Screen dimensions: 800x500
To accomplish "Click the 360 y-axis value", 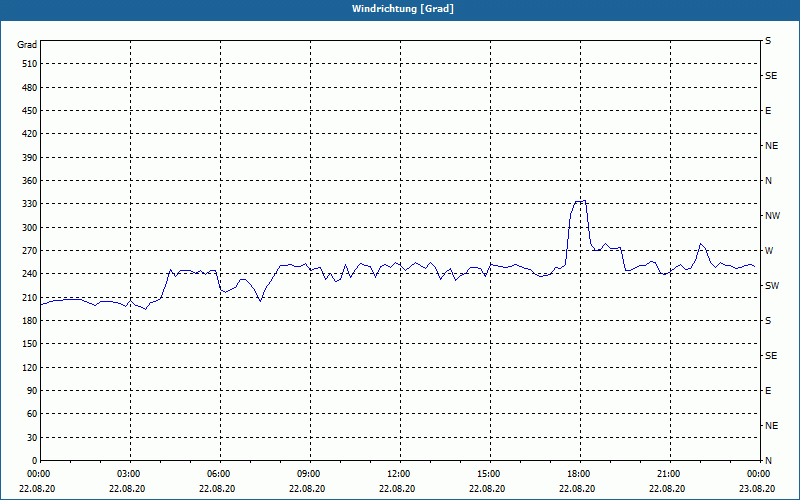I will coord(29,181).
